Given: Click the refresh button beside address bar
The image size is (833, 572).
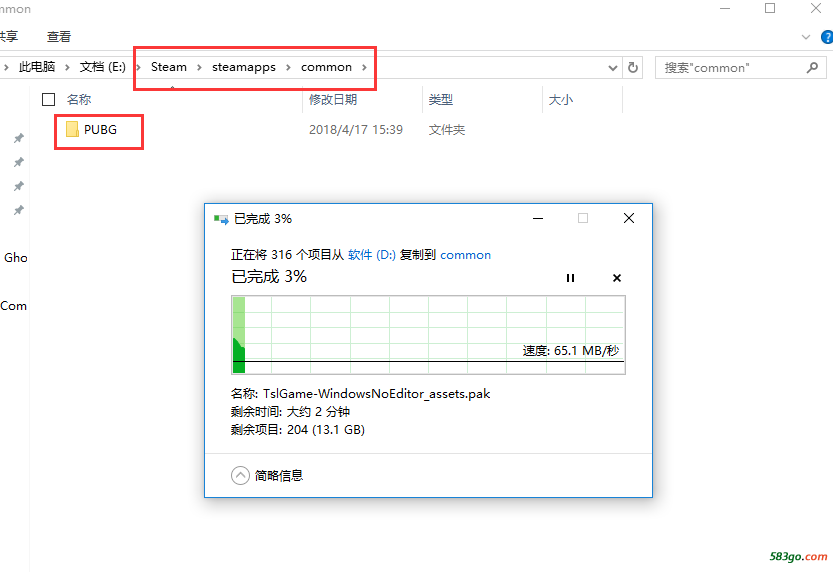Looking at the screenshot, I should 633,67.
